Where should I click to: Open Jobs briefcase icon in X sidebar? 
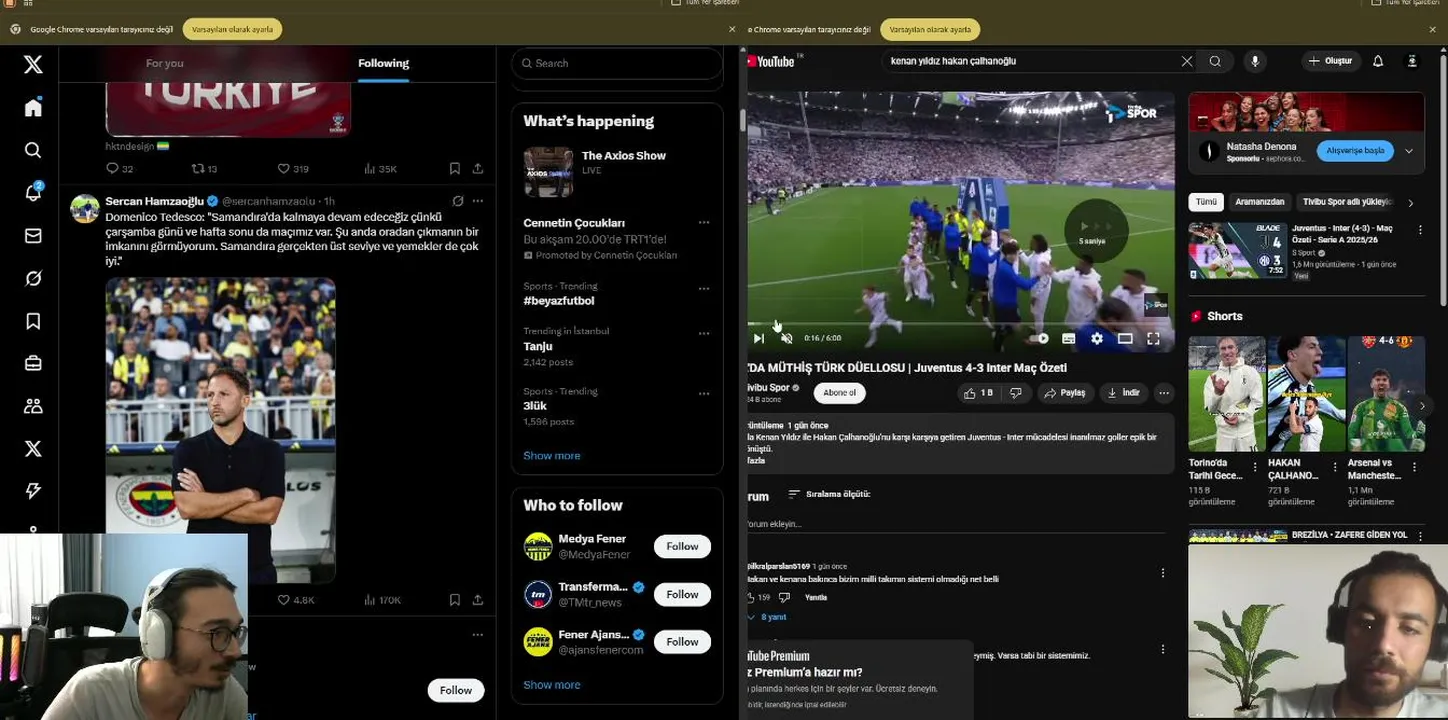(33, 363)
